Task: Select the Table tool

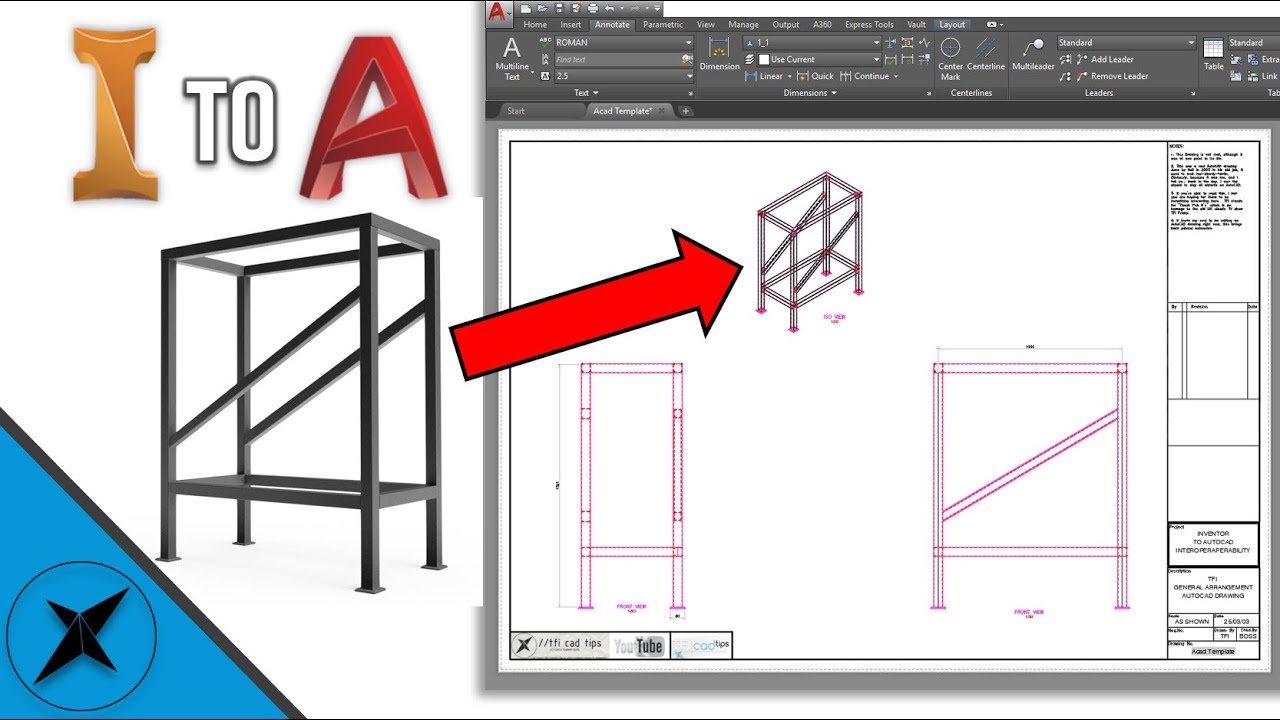Action: pyautogui.click(x=1213, y=53)
